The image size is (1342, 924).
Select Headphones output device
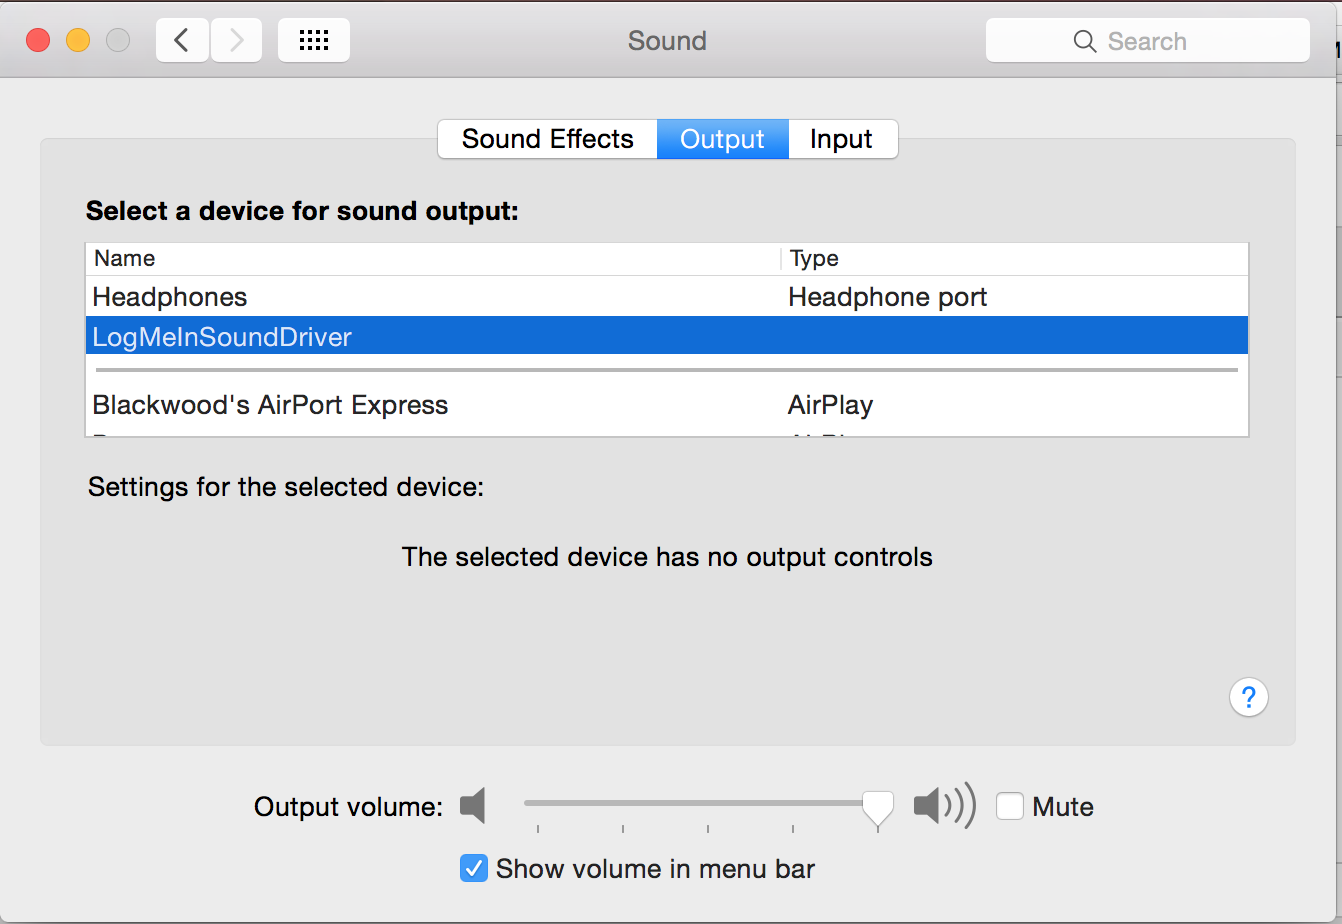click(170, 297)
